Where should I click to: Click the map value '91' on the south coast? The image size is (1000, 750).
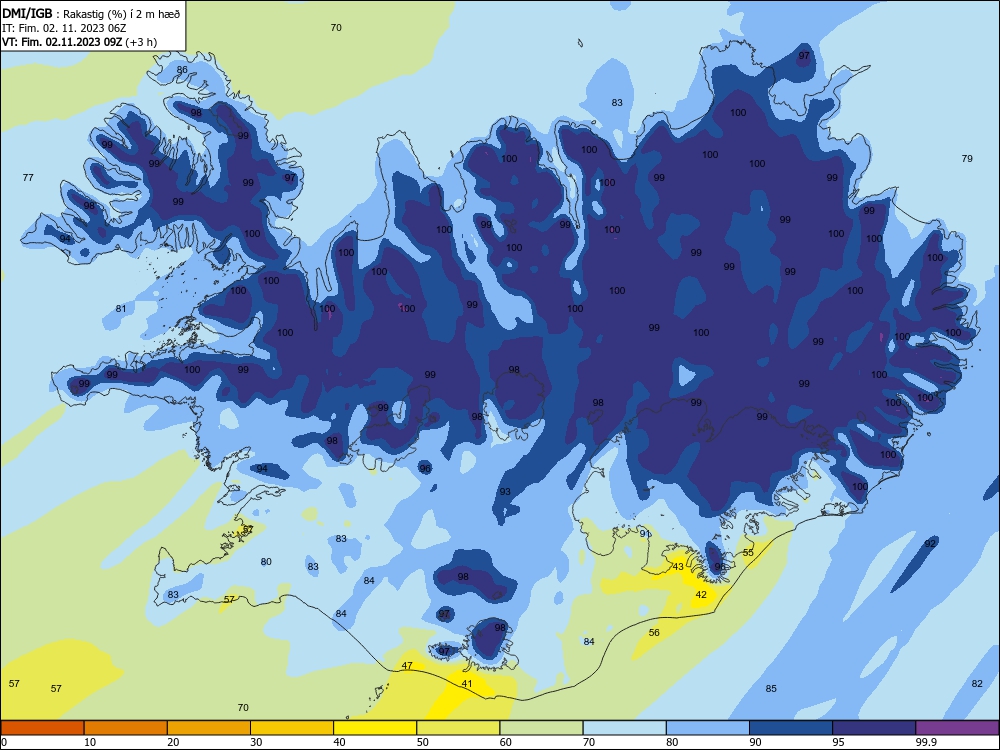point(645,534)
